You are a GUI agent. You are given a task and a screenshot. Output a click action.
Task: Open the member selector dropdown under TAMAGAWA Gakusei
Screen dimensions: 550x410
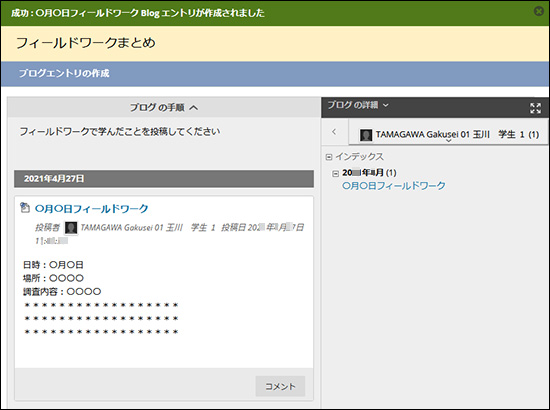coord(448,141)
